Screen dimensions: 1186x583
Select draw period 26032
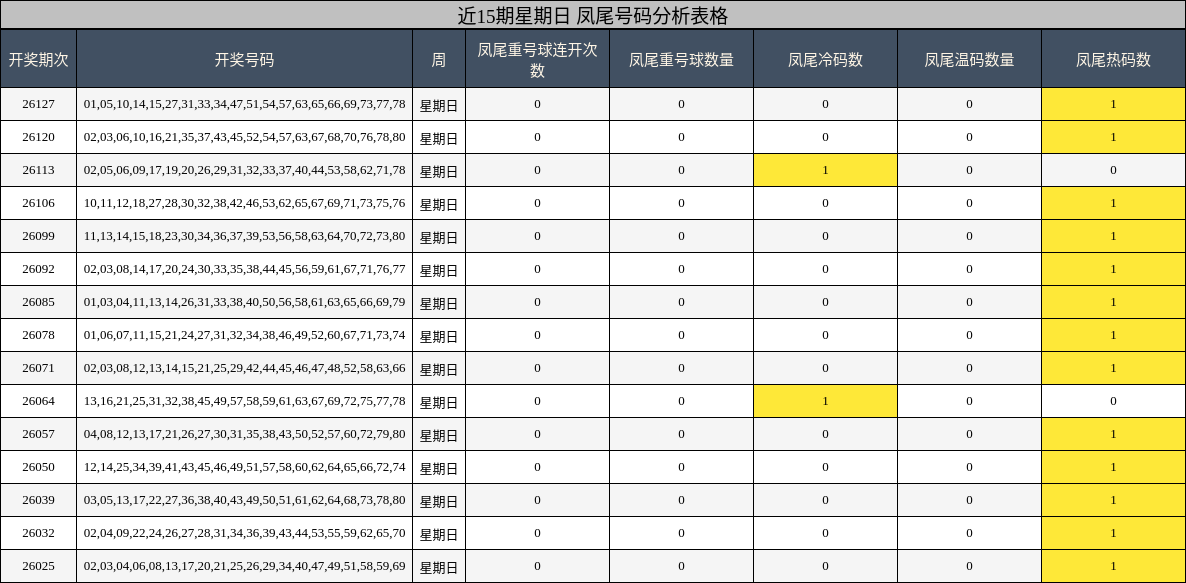pyautogui.click(x=39, y=532)
